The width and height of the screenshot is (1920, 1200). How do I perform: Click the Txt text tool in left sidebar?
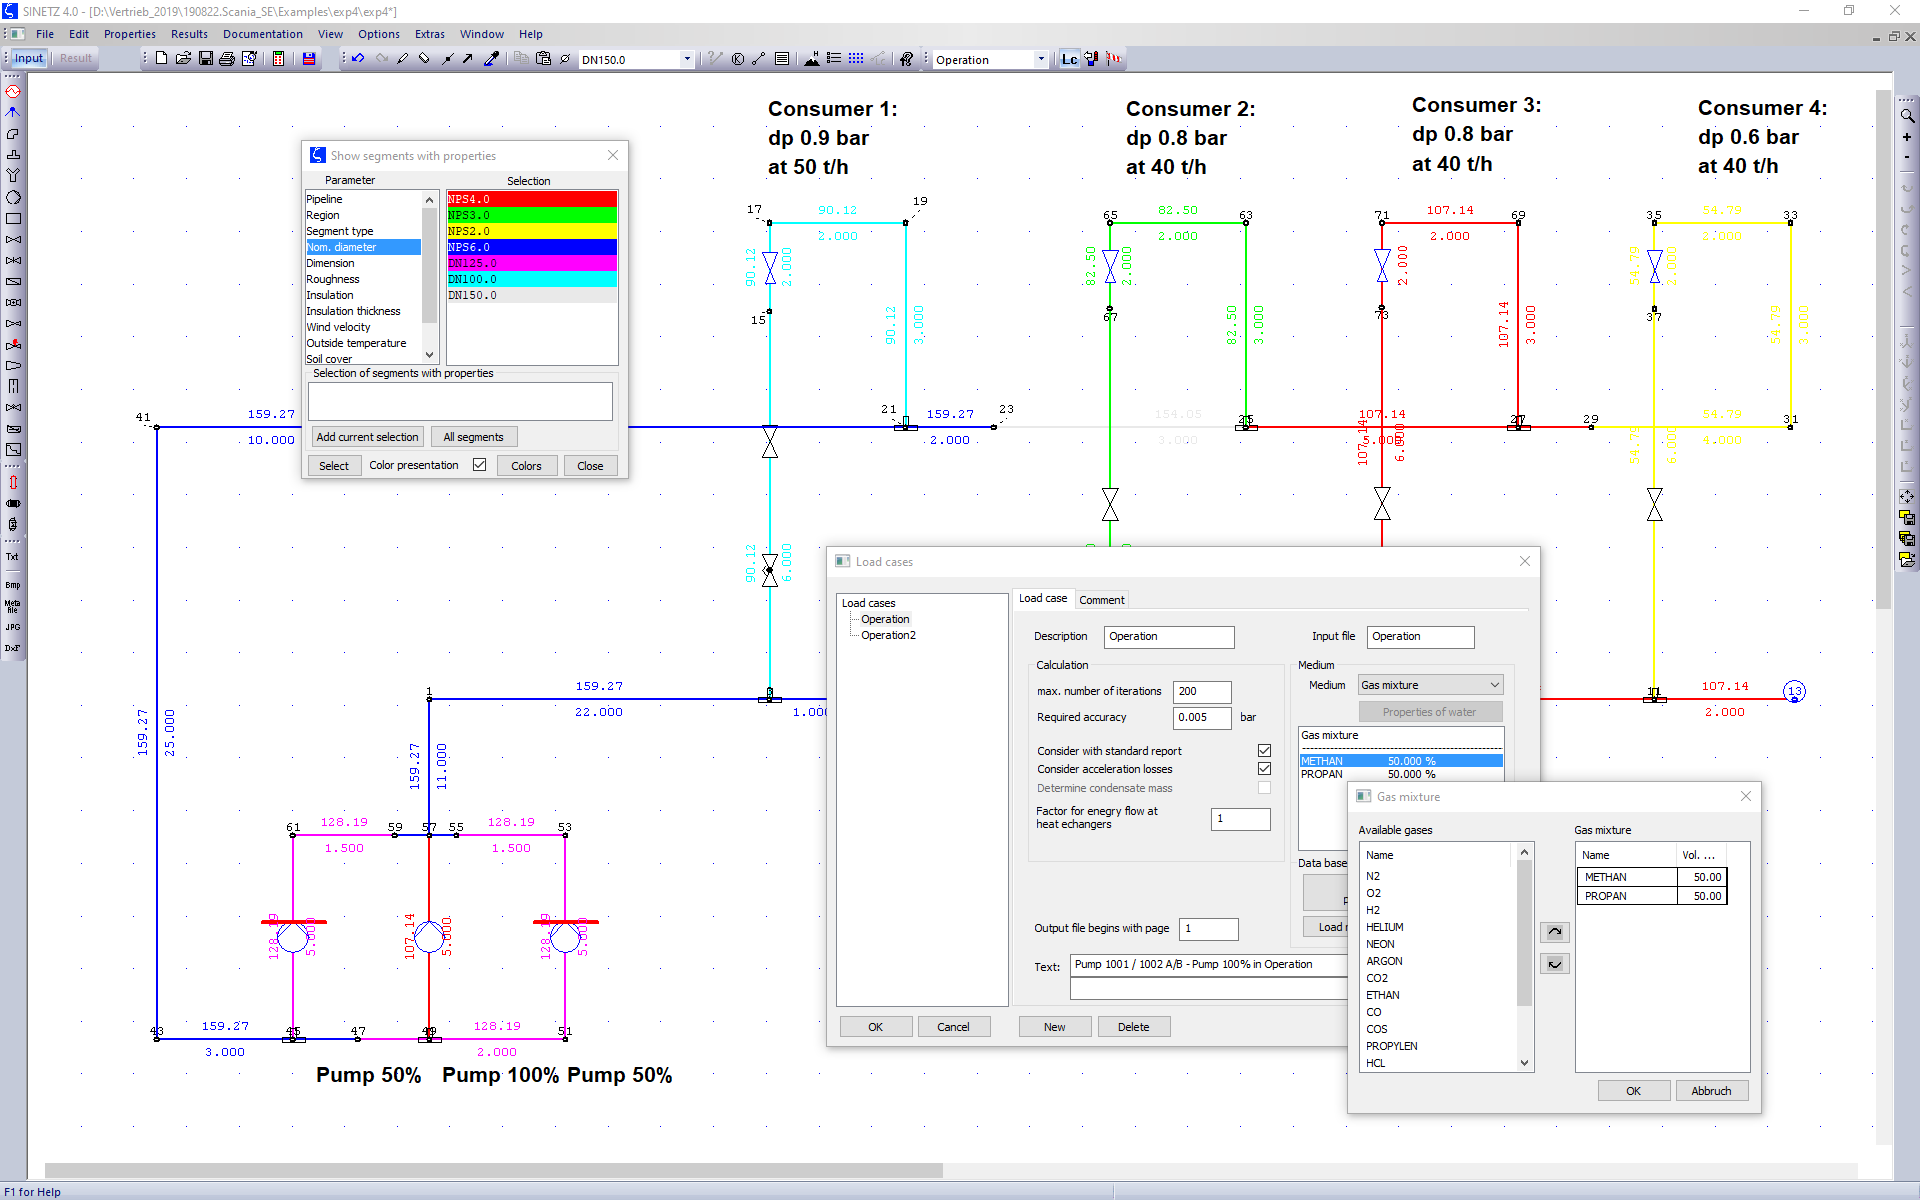(13, 557)
